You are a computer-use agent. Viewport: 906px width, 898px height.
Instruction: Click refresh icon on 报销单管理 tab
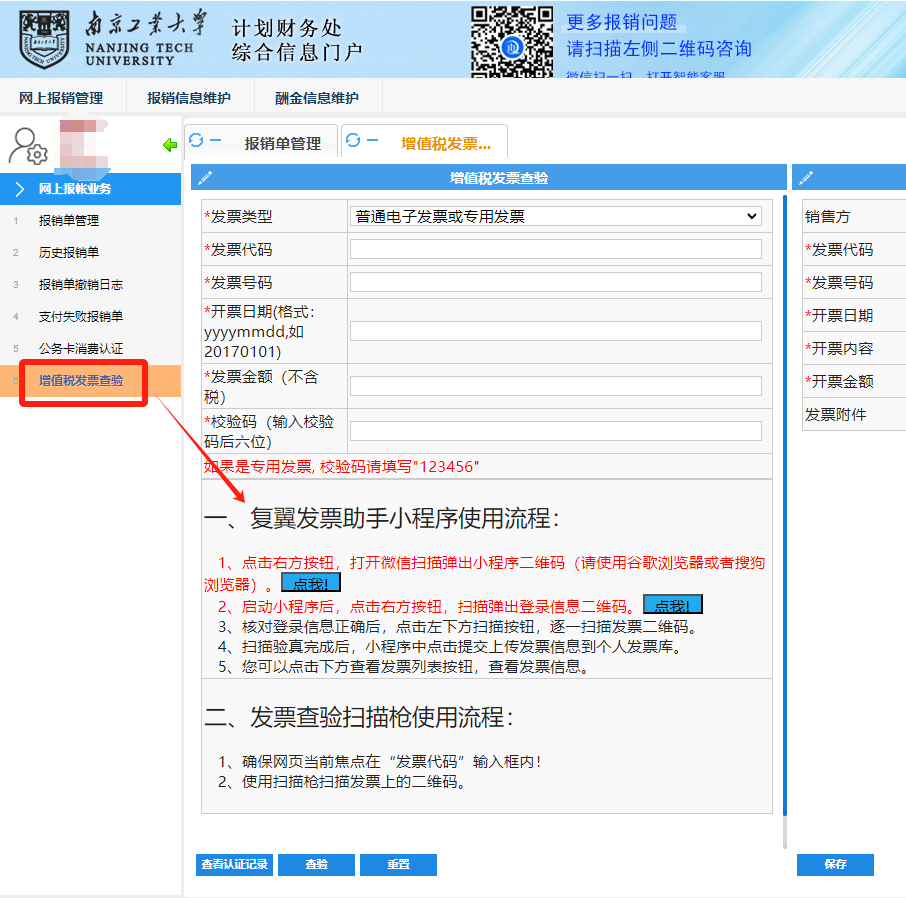click(196, 140)
